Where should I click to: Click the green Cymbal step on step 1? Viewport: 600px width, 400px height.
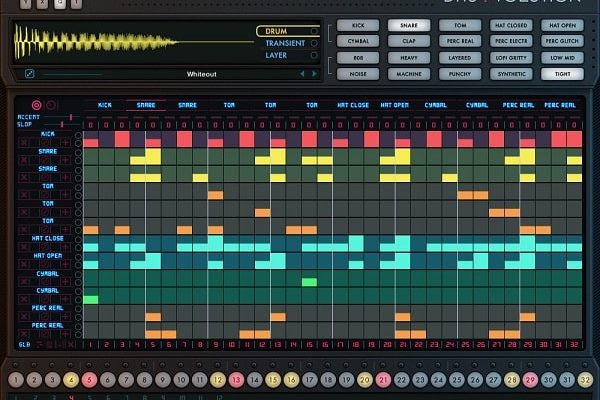coord(91,299)
